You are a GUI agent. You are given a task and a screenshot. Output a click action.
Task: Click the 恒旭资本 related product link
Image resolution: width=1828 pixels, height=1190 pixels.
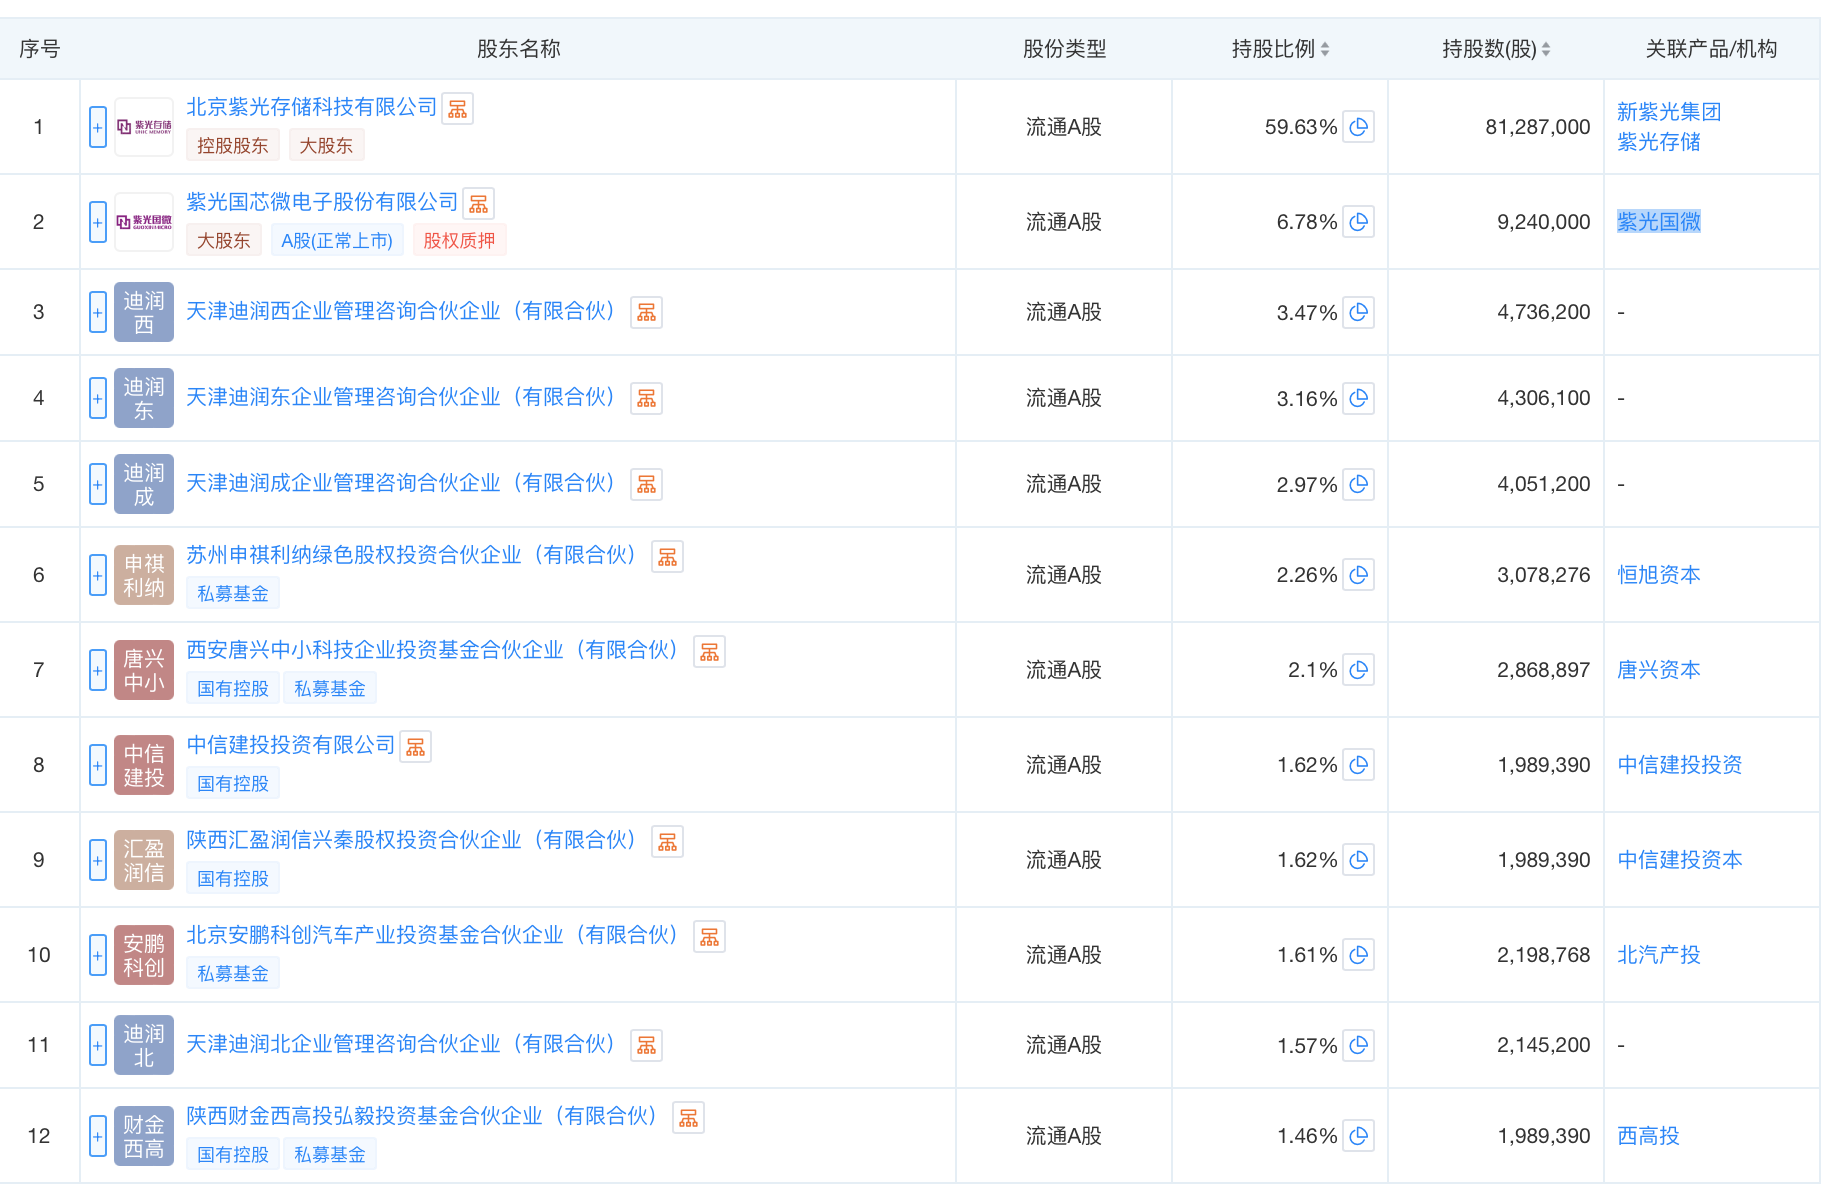pyautogui.click(x=1658, y=575)
